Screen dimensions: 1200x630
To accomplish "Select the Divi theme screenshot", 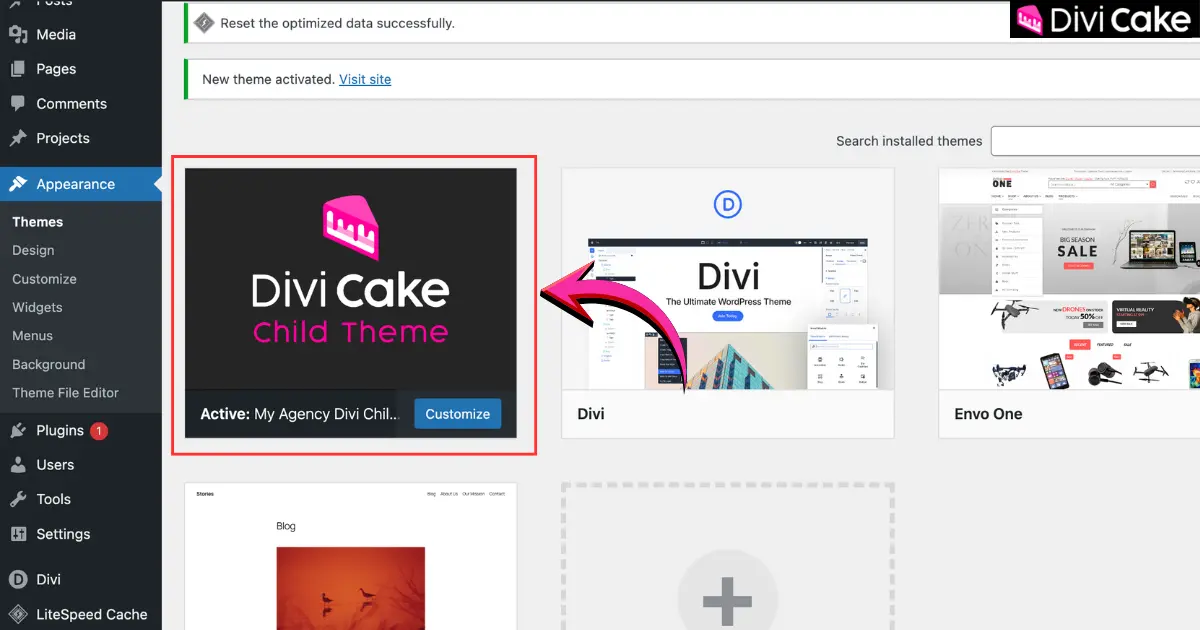I will (x=727, y=279).
